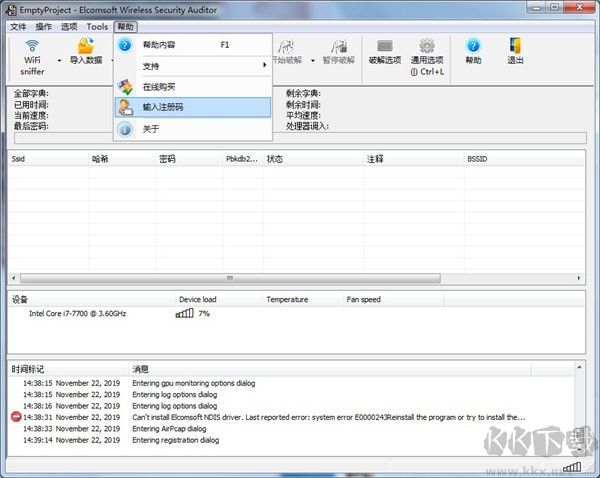Expand the 支持 submenu arrow

point(264,65)
